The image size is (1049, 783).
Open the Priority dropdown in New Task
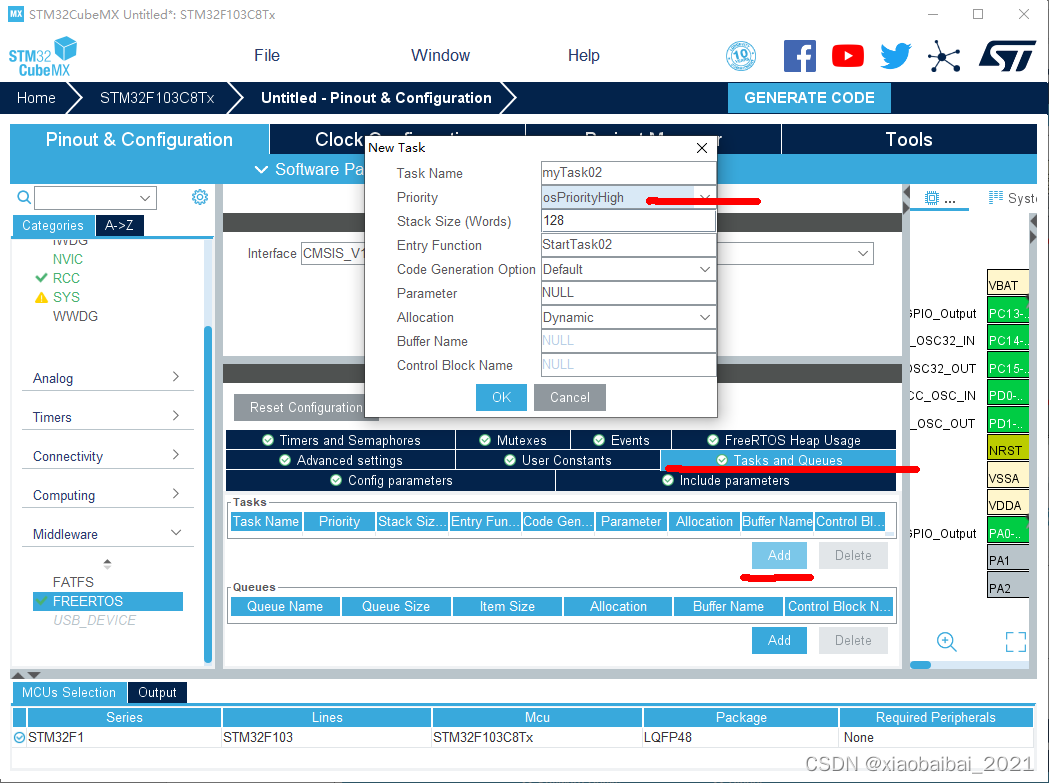tap(704, 197)
